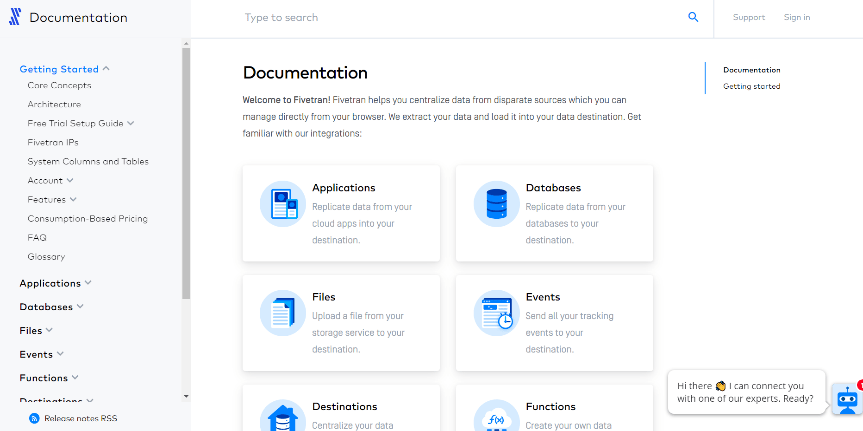Click the Documentation header title
Image resolution: width=863 pixels, height=431 pixels.
[x=78, y=18]
